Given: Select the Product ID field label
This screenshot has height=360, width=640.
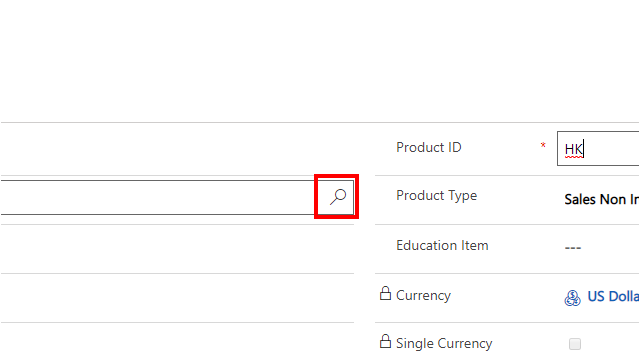Looking at the screenshot, I should [429, 147].
